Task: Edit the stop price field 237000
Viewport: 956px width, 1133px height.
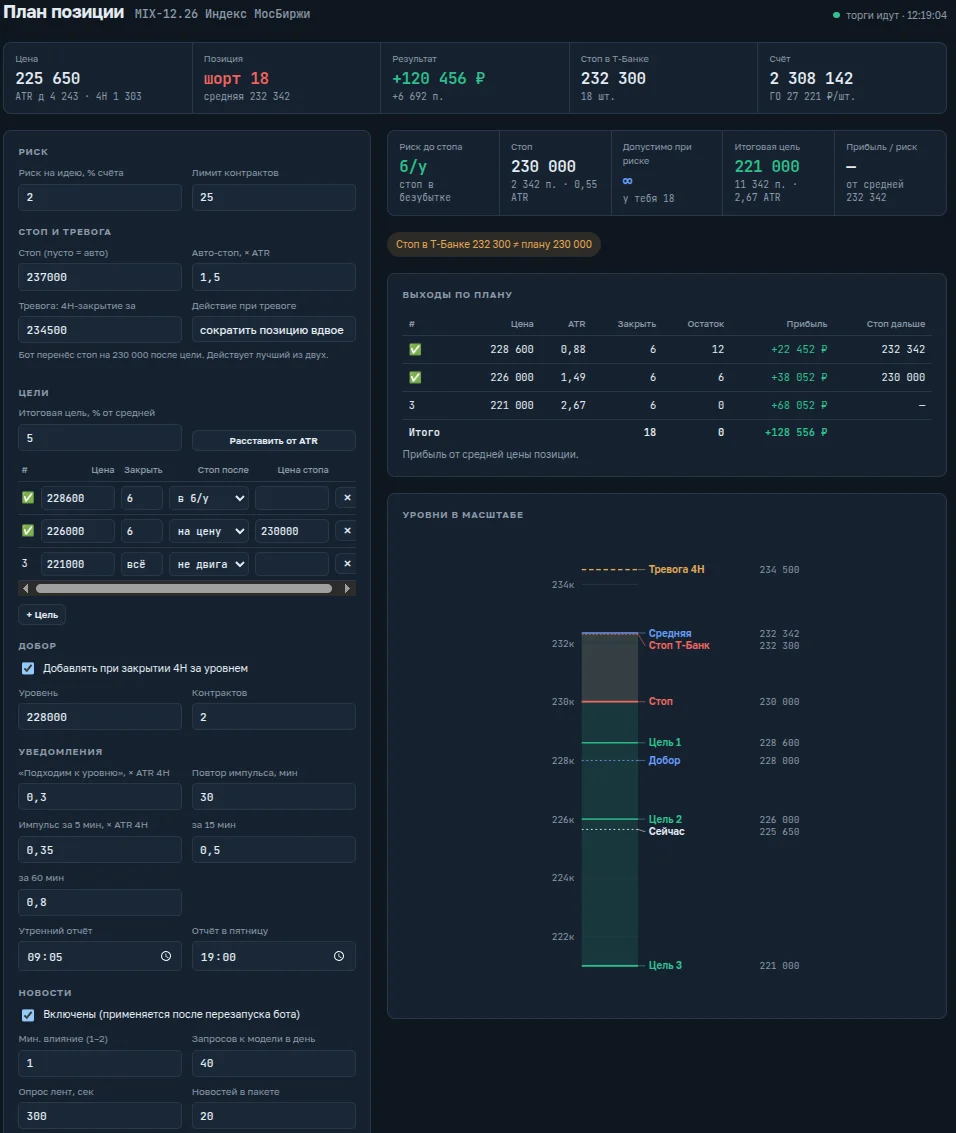Action: 100,277
